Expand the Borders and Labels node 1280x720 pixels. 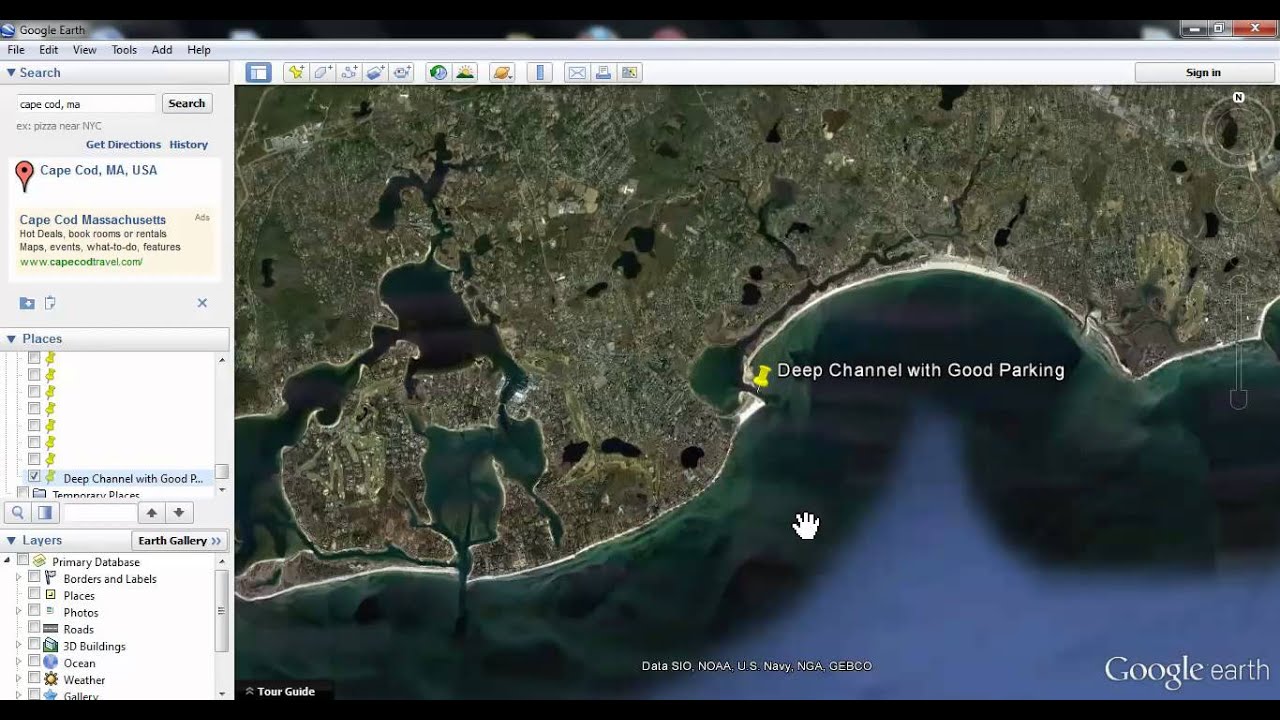pos(18,578)
